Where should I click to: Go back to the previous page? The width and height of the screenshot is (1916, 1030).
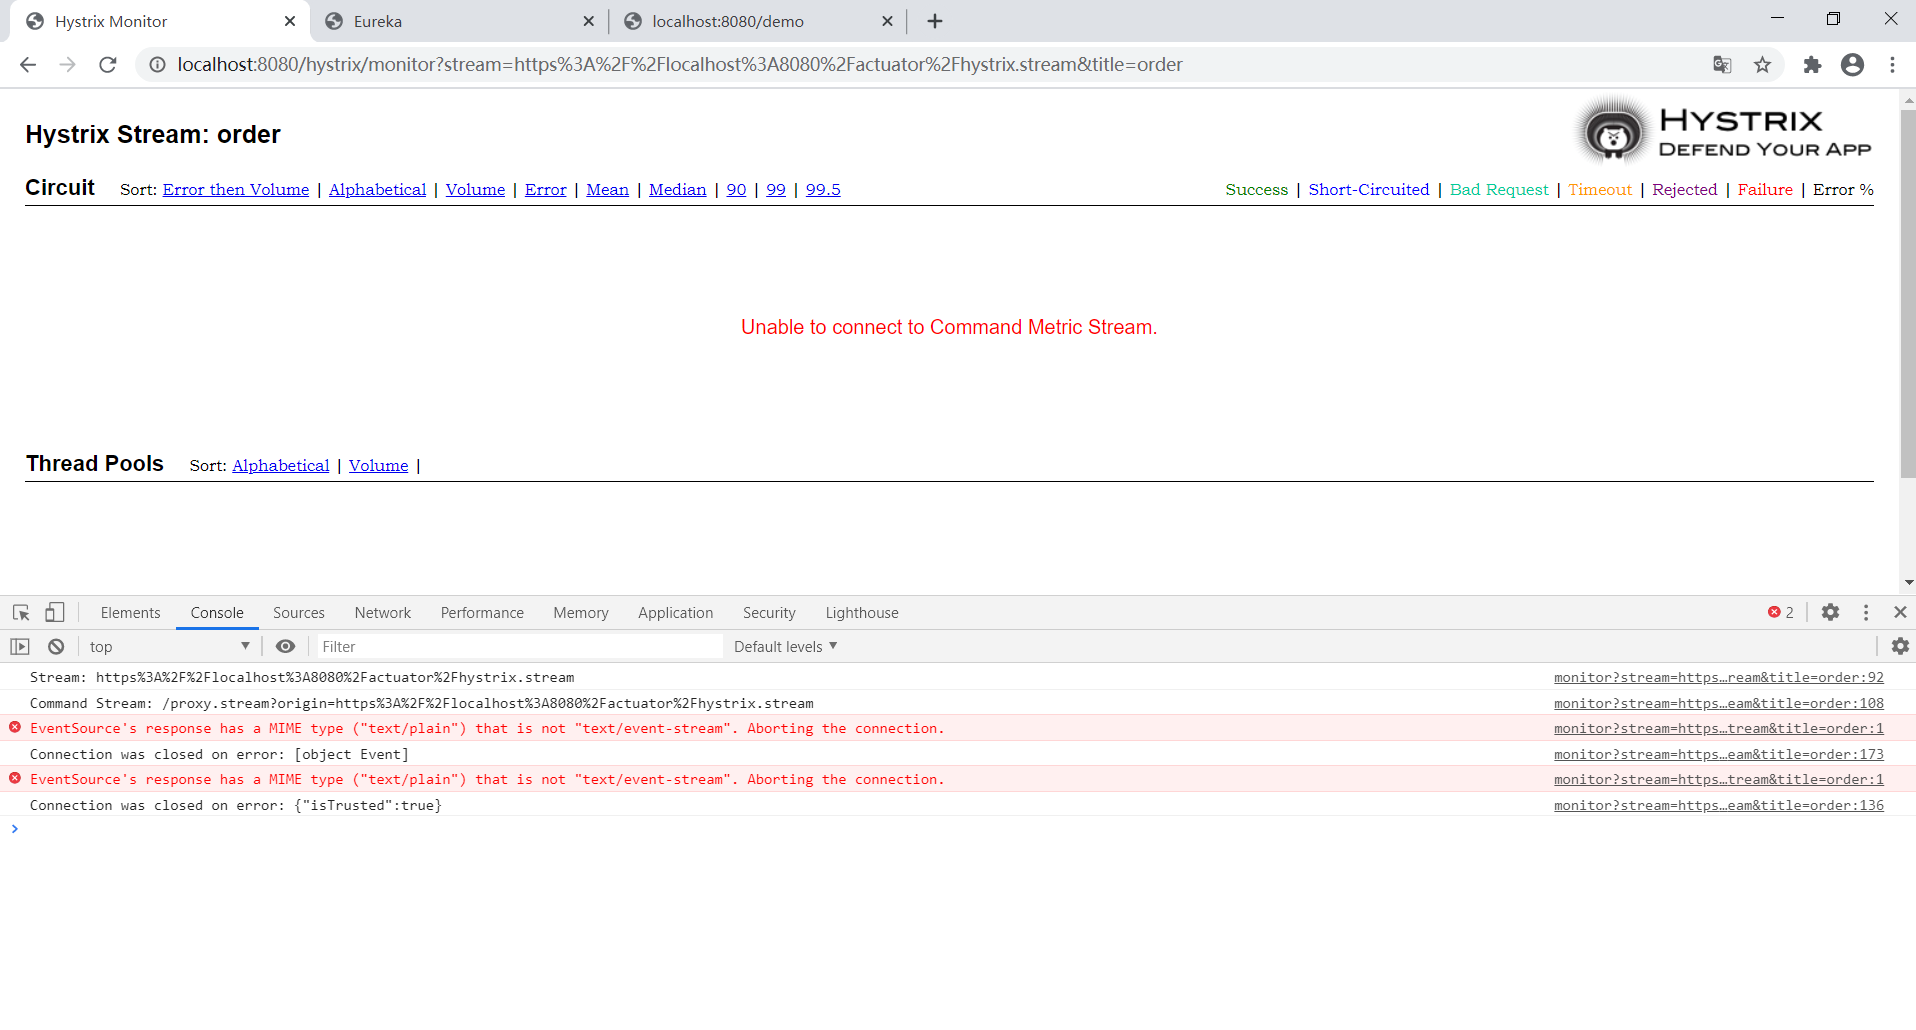pyautogui.click(x=28, y=65)
